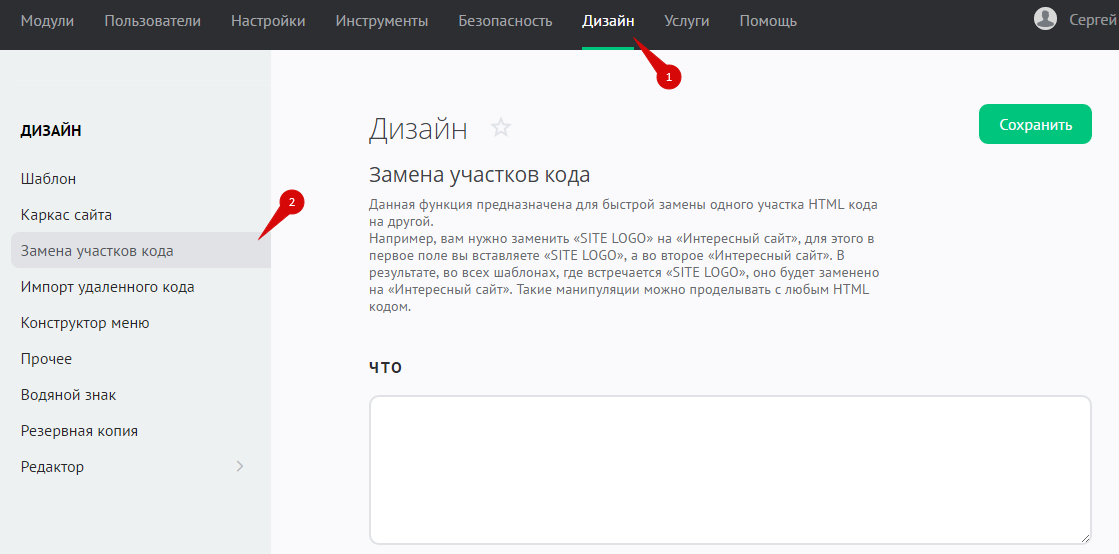Go to the Настройки menu
Screen dimensions: 1119x554
[x=268, y=21]
